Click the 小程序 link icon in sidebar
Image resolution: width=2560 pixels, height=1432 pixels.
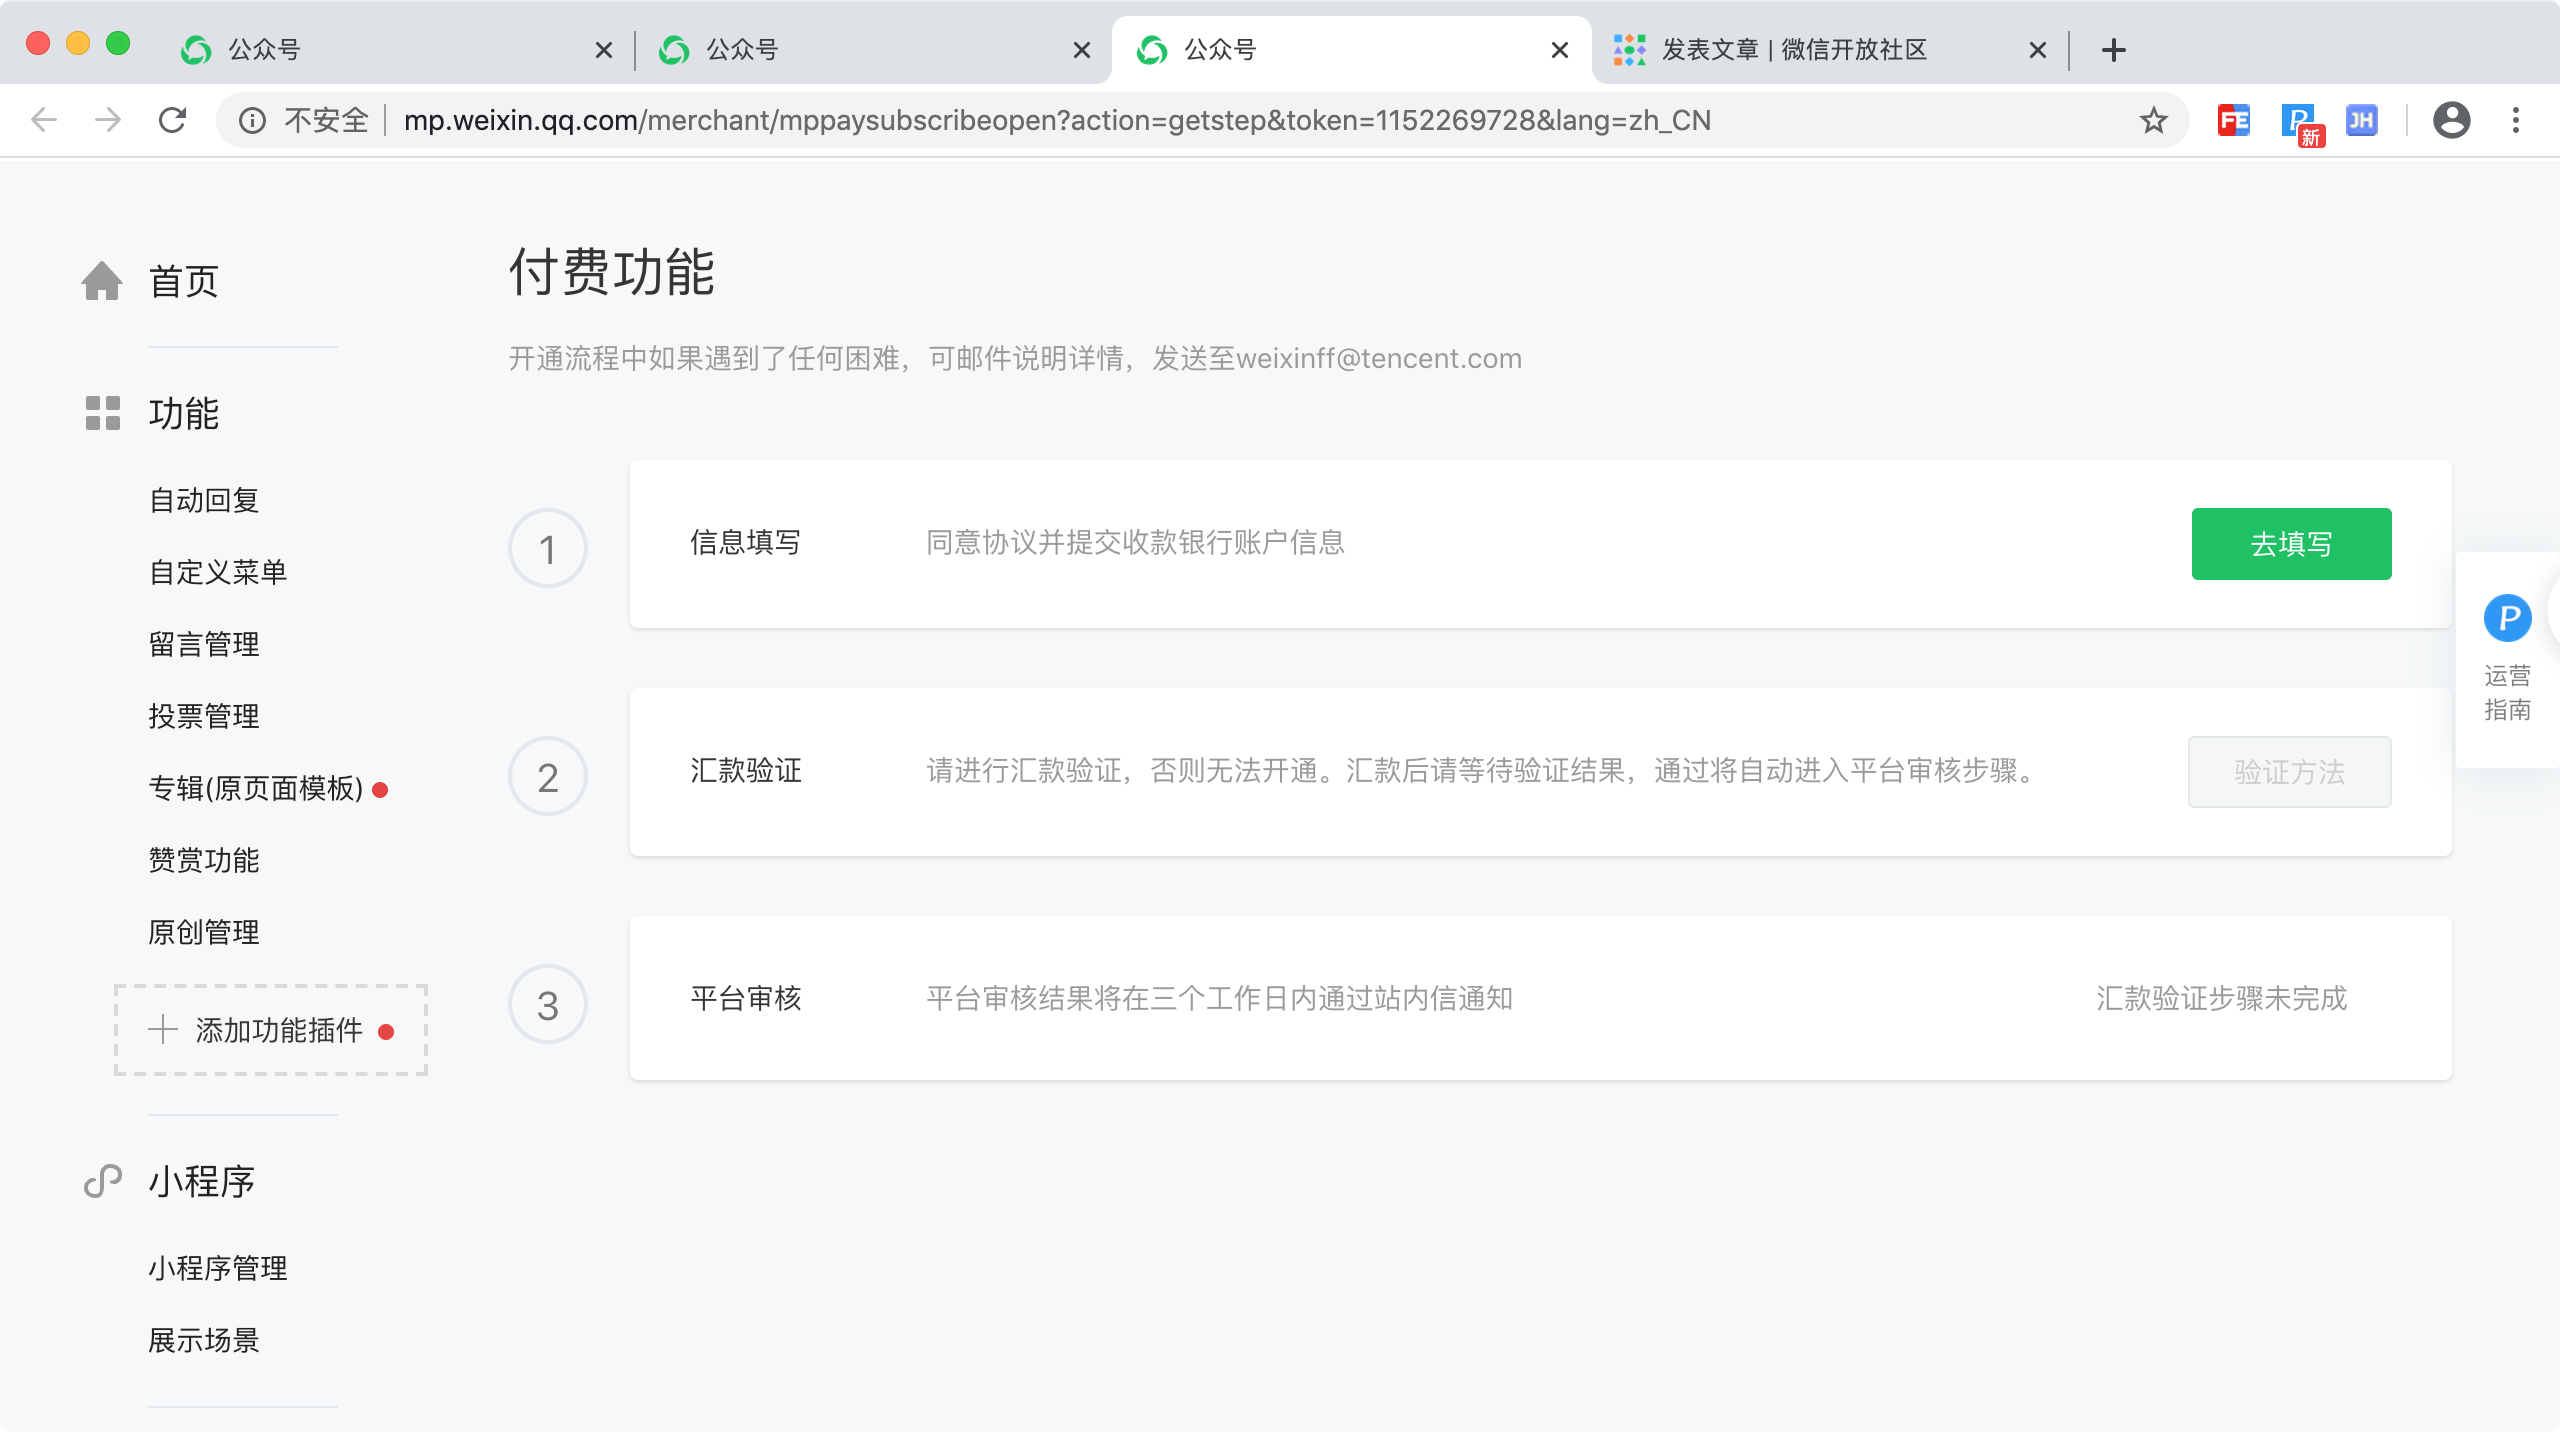[x=102, y=1181]
